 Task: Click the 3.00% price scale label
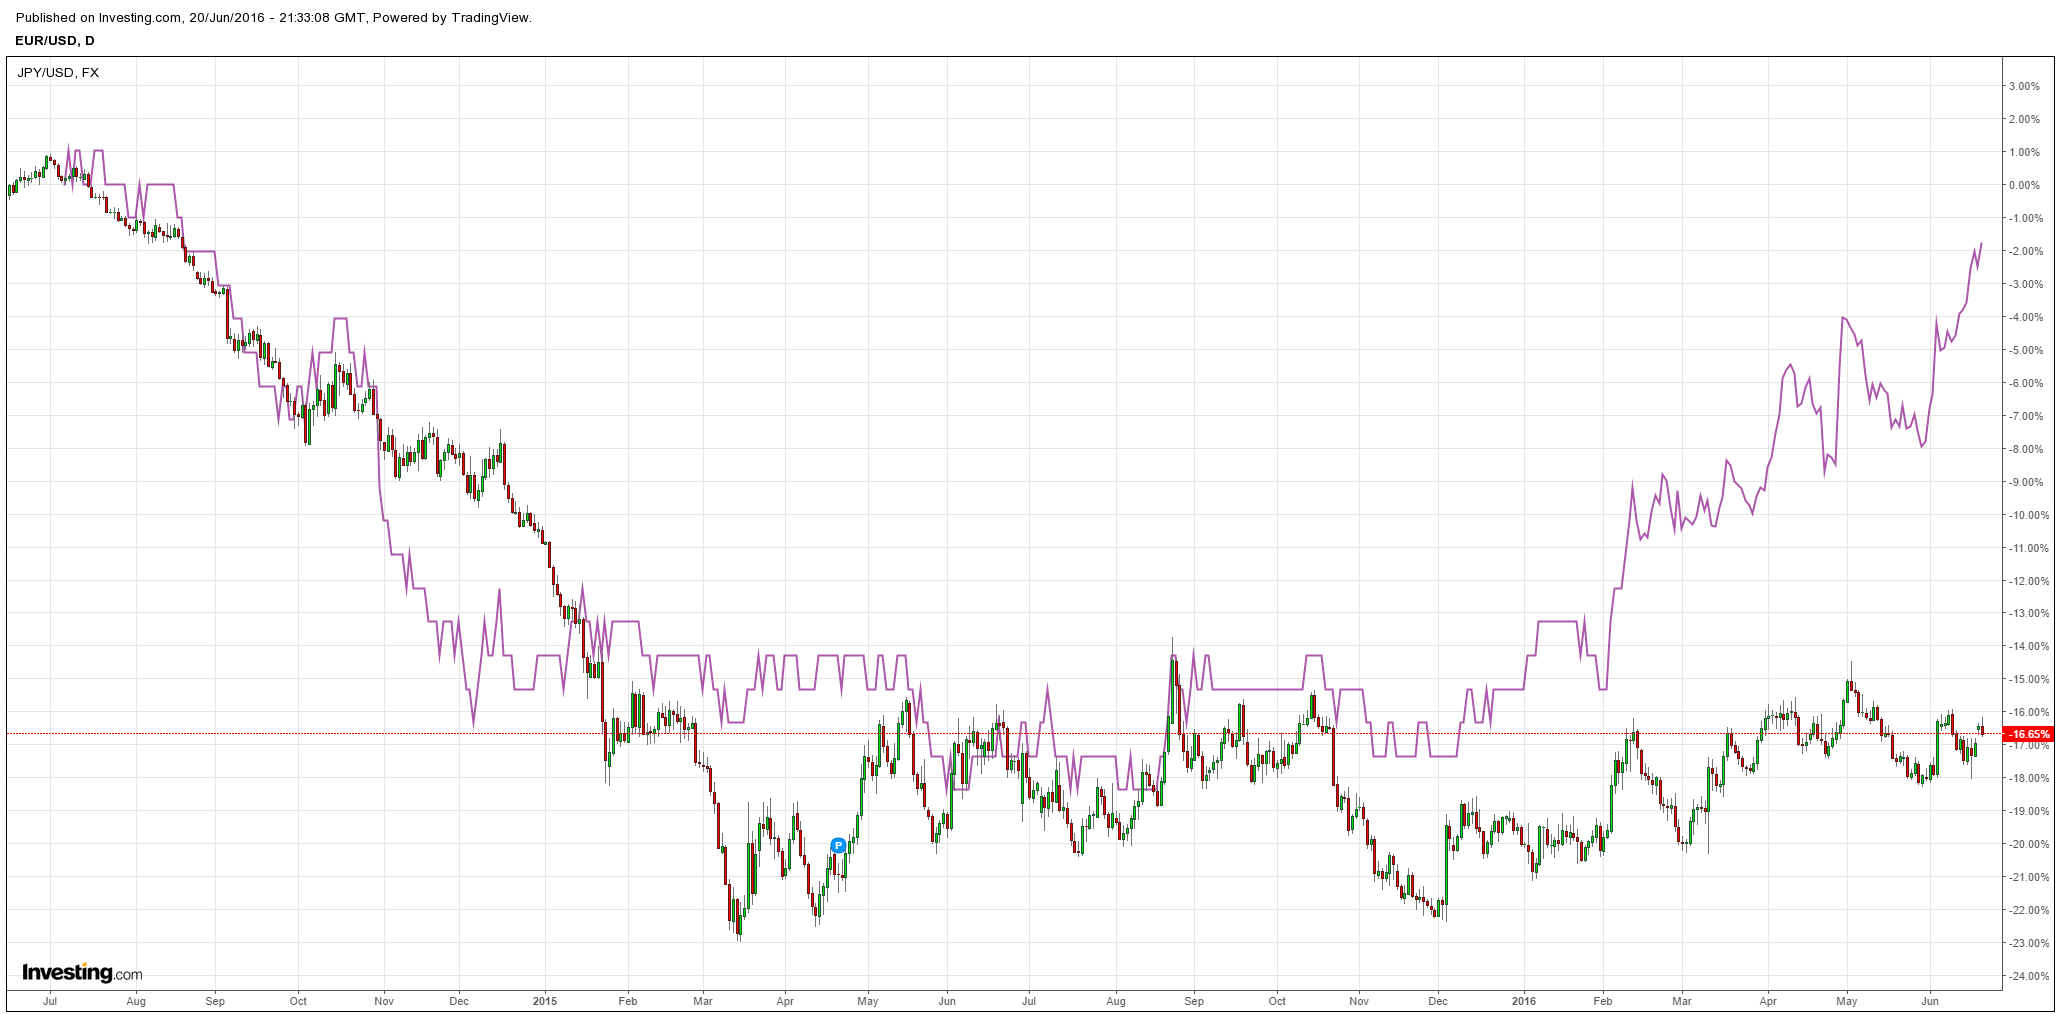[x=2024, y=86]
